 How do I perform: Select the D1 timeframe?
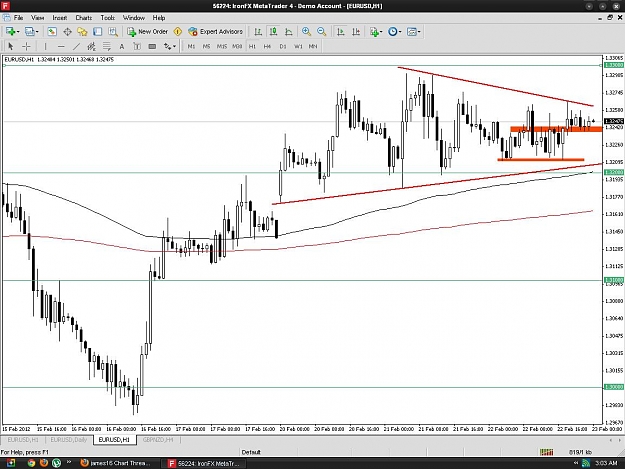click(x=283, y=46)
